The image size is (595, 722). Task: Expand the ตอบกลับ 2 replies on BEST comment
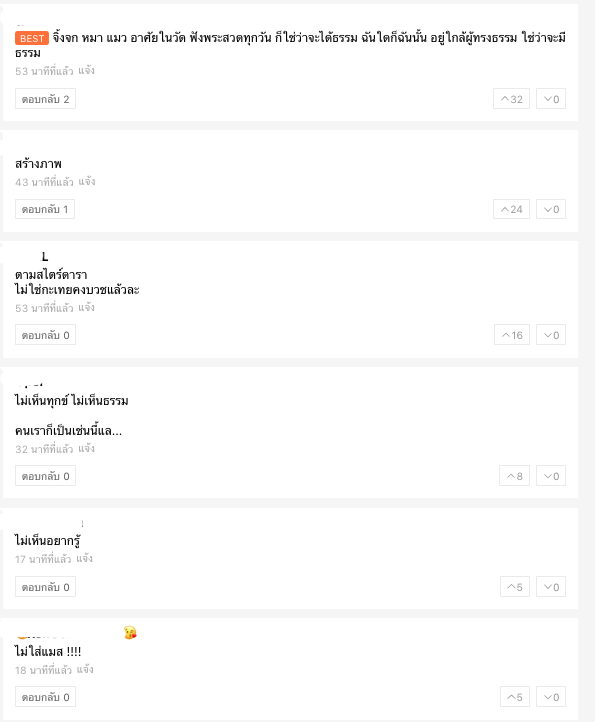(45, 99)
